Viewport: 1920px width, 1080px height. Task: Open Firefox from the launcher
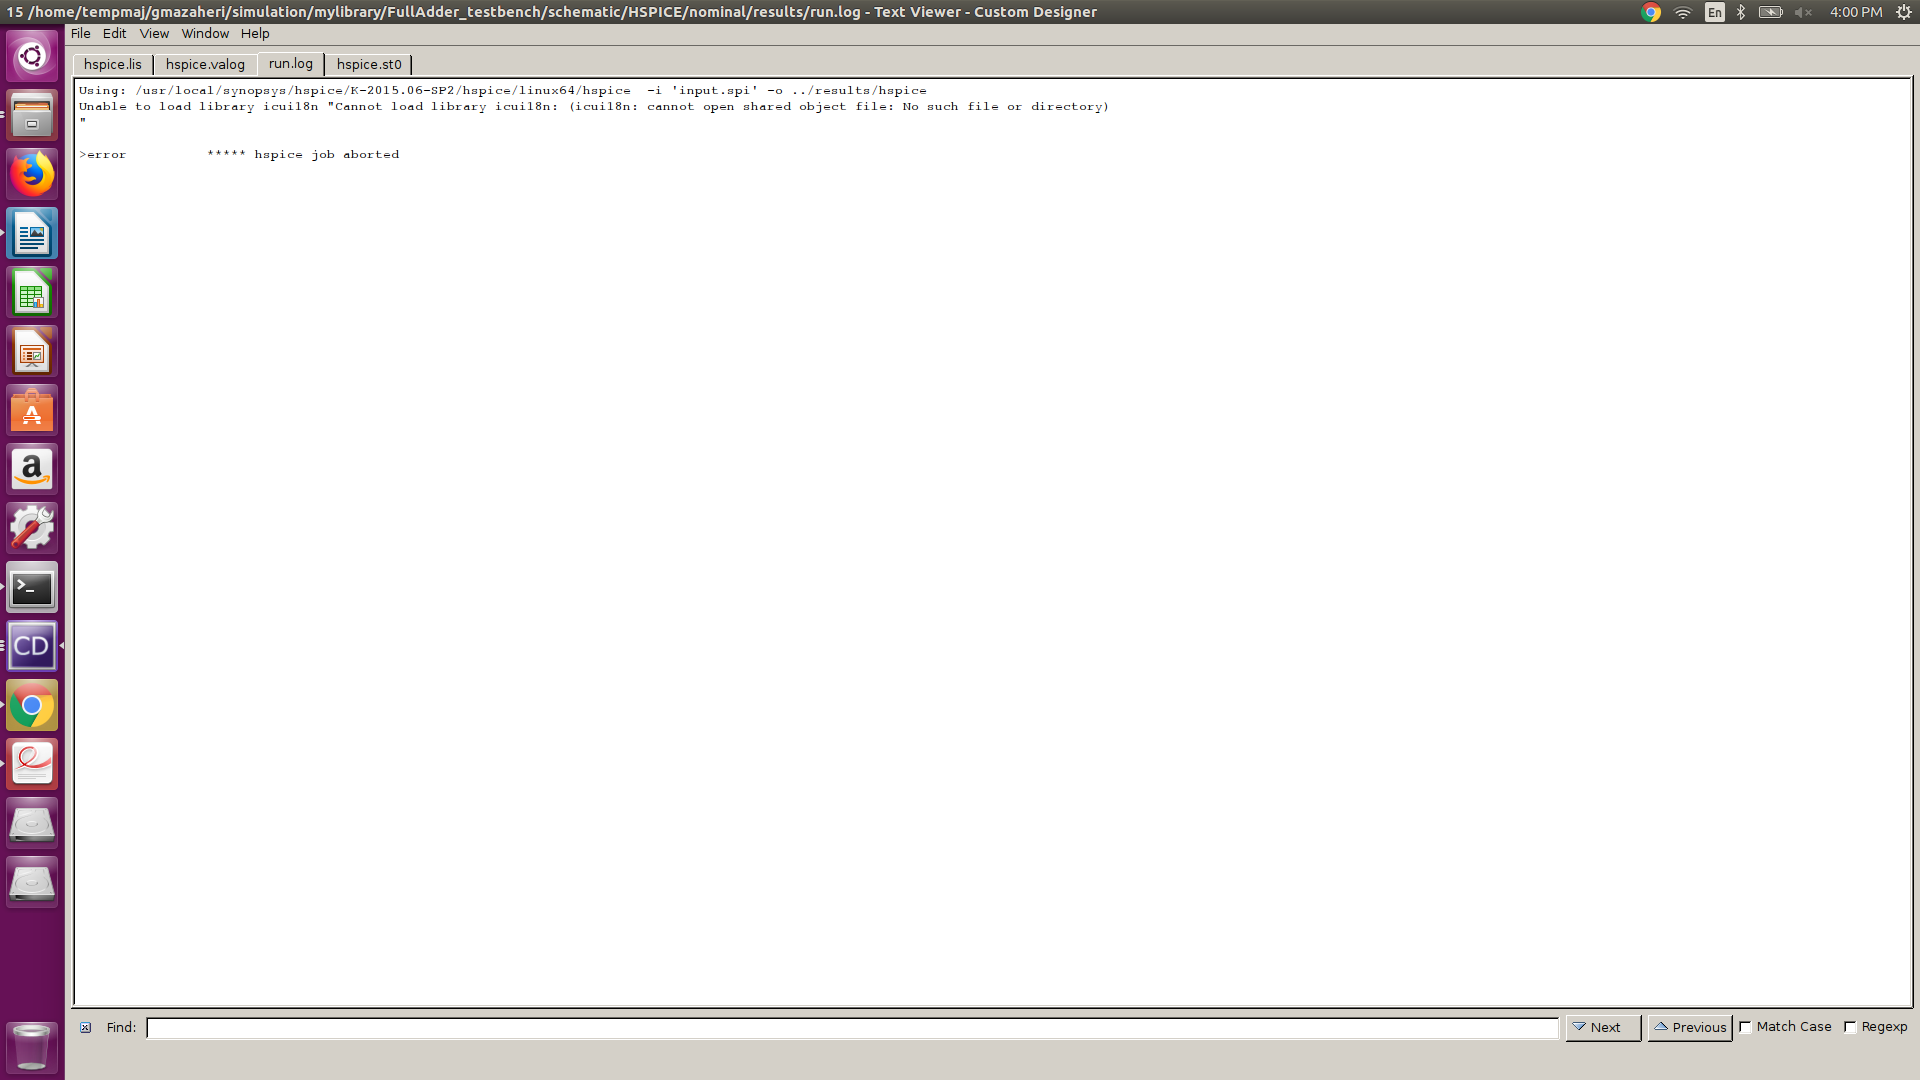click(x=32, y=174)
